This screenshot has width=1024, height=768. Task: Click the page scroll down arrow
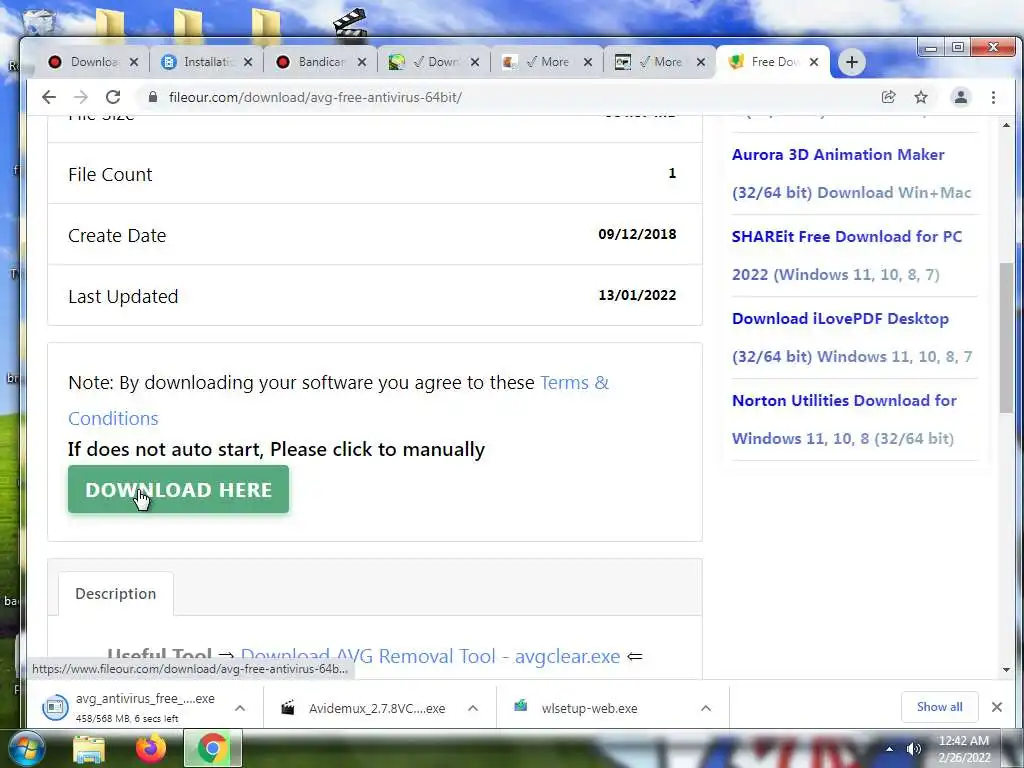[1006, 669]
